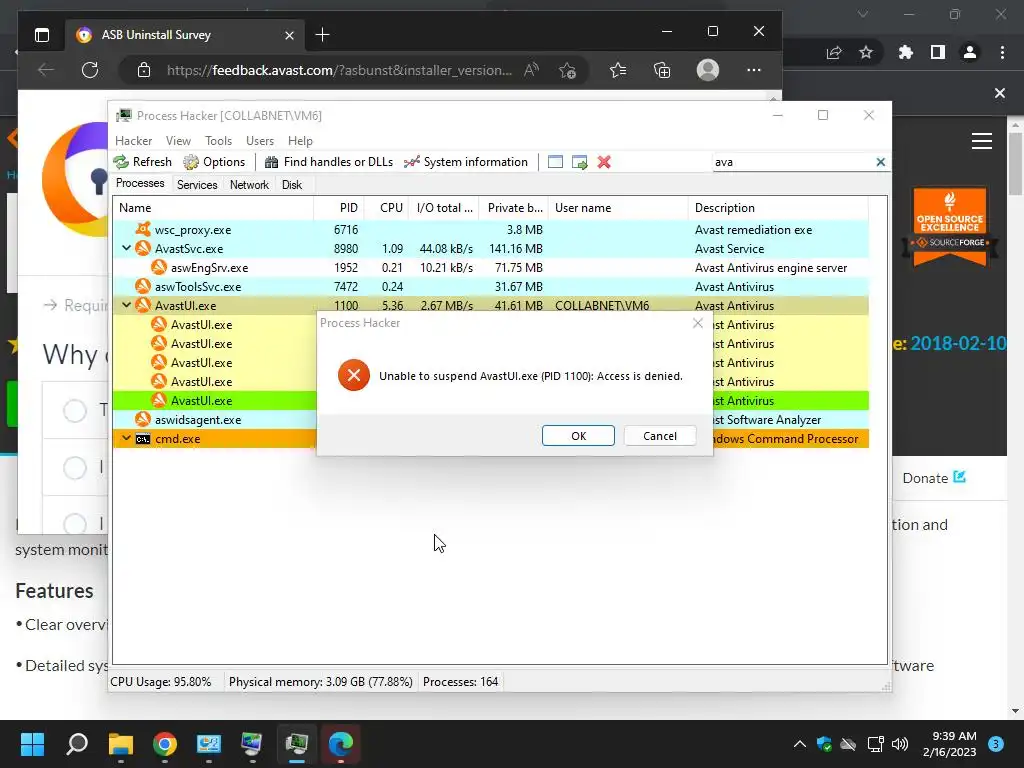Click the Edge address bar URL
This screenshot has width=1024, height=768.
pyautogui.click(x=340, y=70)
